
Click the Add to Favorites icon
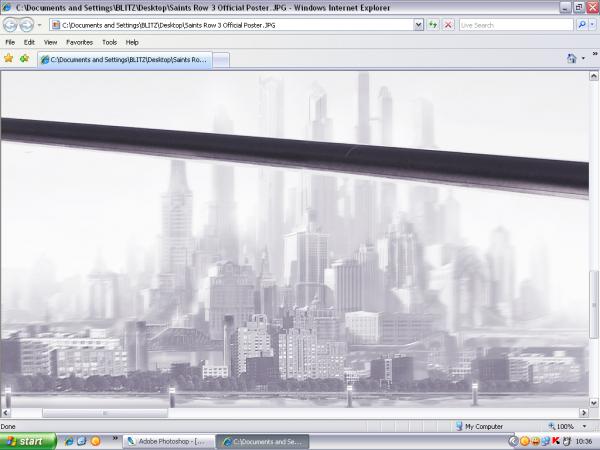pos(24,58)
